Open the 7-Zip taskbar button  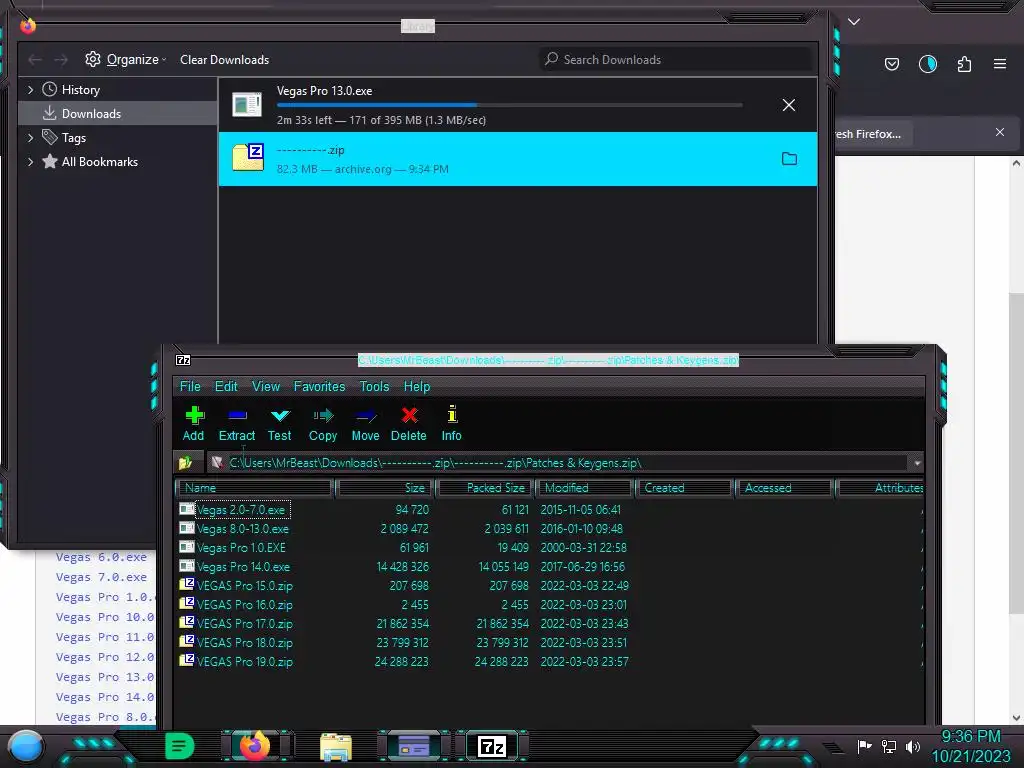coord(492,746)
